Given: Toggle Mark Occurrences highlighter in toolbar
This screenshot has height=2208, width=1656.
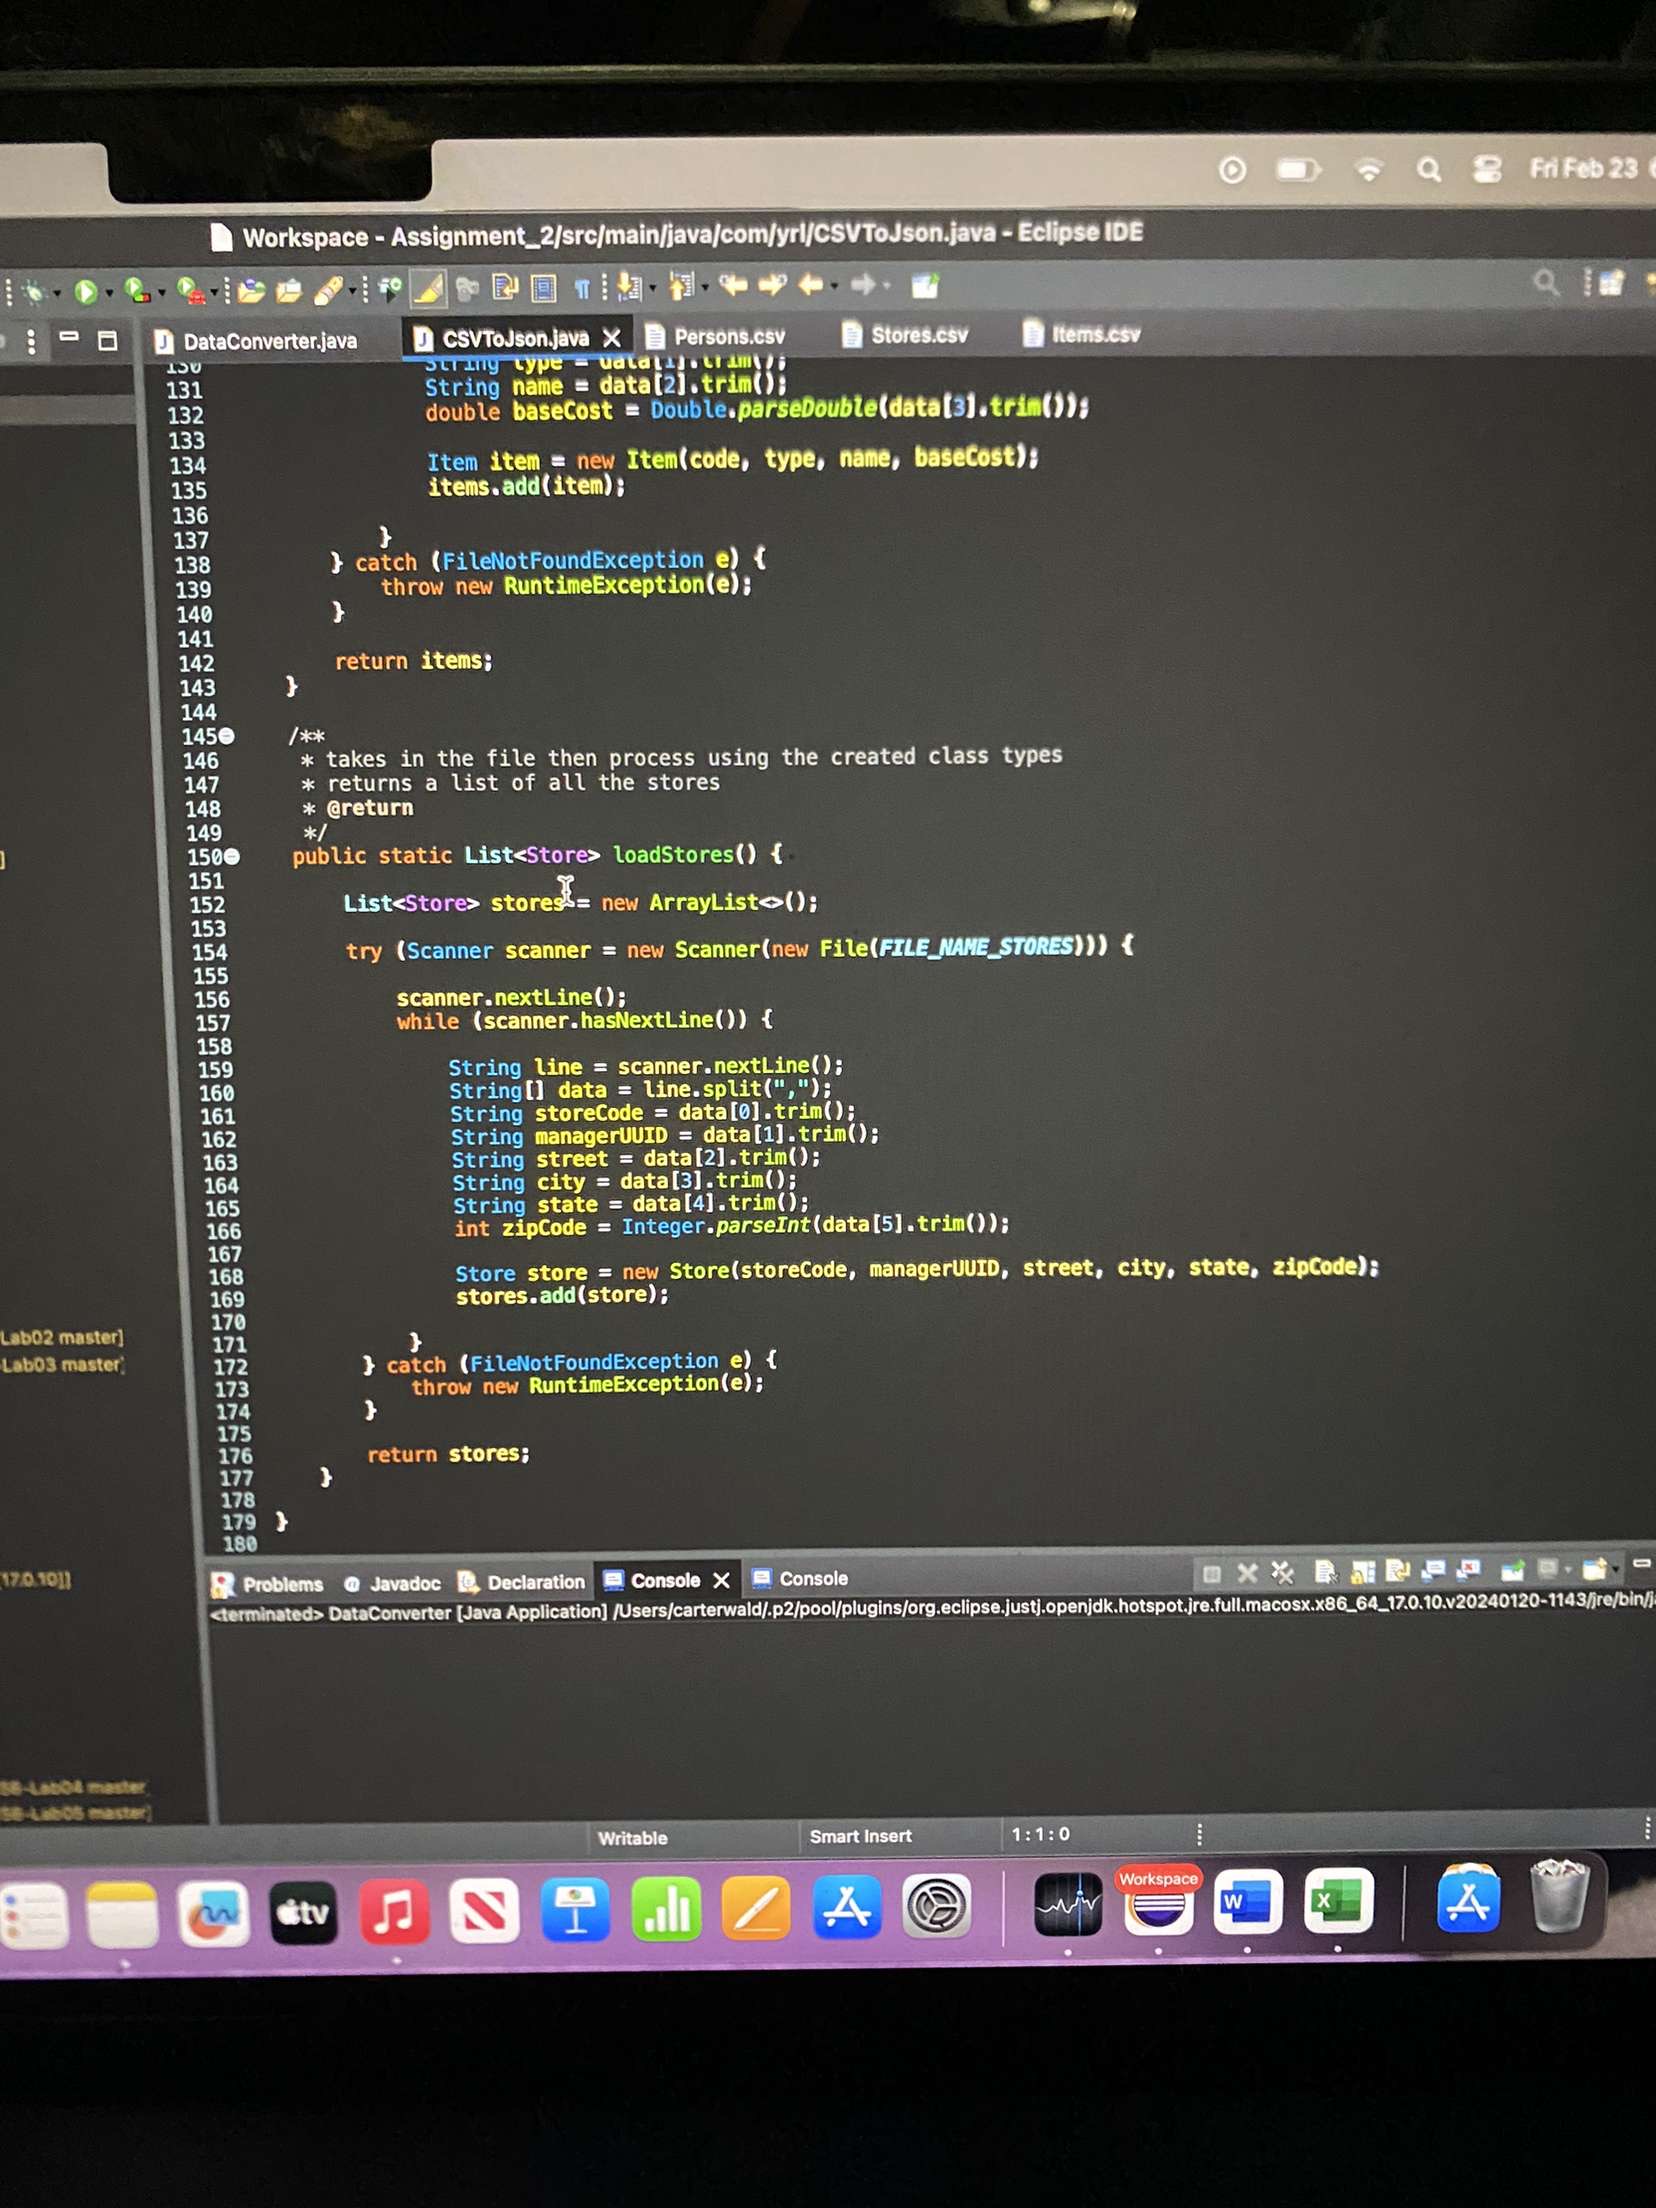Looking at the screenshot, I should click(x=428, y=289).
